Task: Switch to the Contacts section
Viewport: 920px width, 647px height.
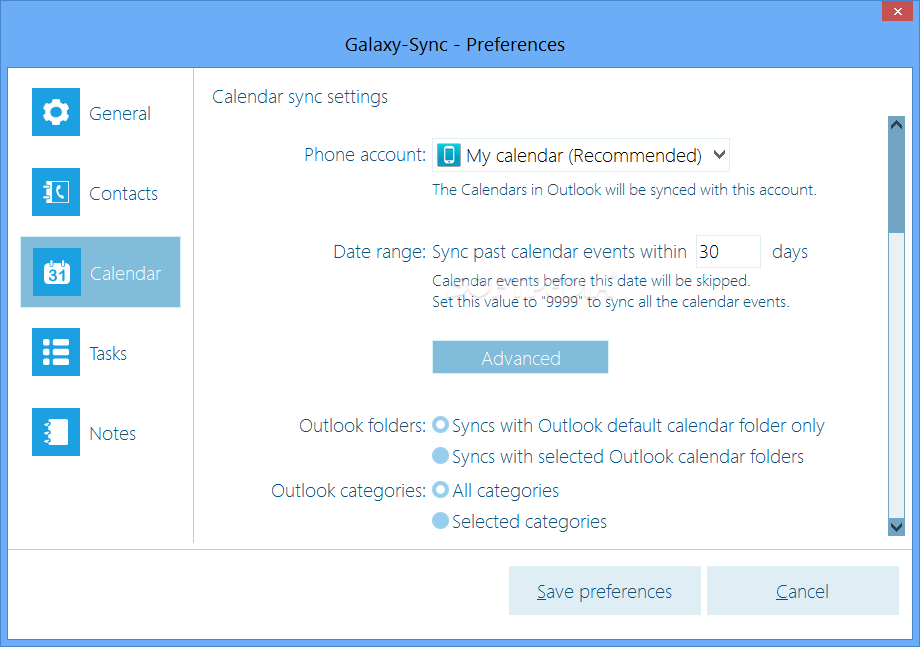Action: [123, 194]
